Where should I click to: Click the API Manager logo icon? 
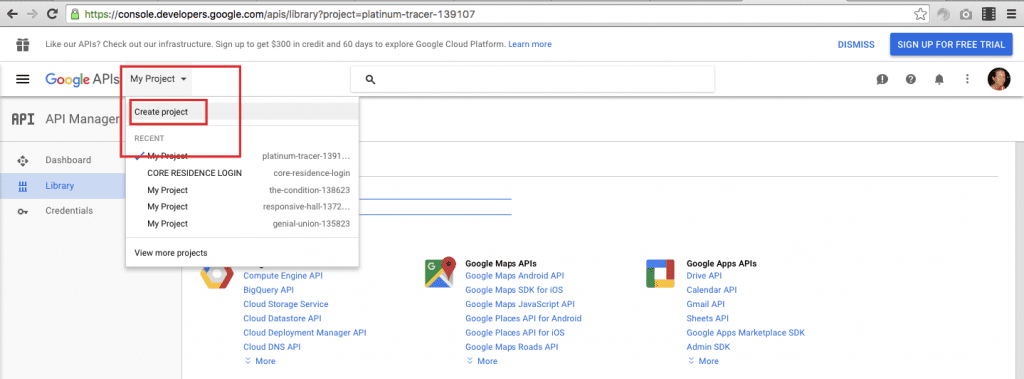click(x=23, y=119)
